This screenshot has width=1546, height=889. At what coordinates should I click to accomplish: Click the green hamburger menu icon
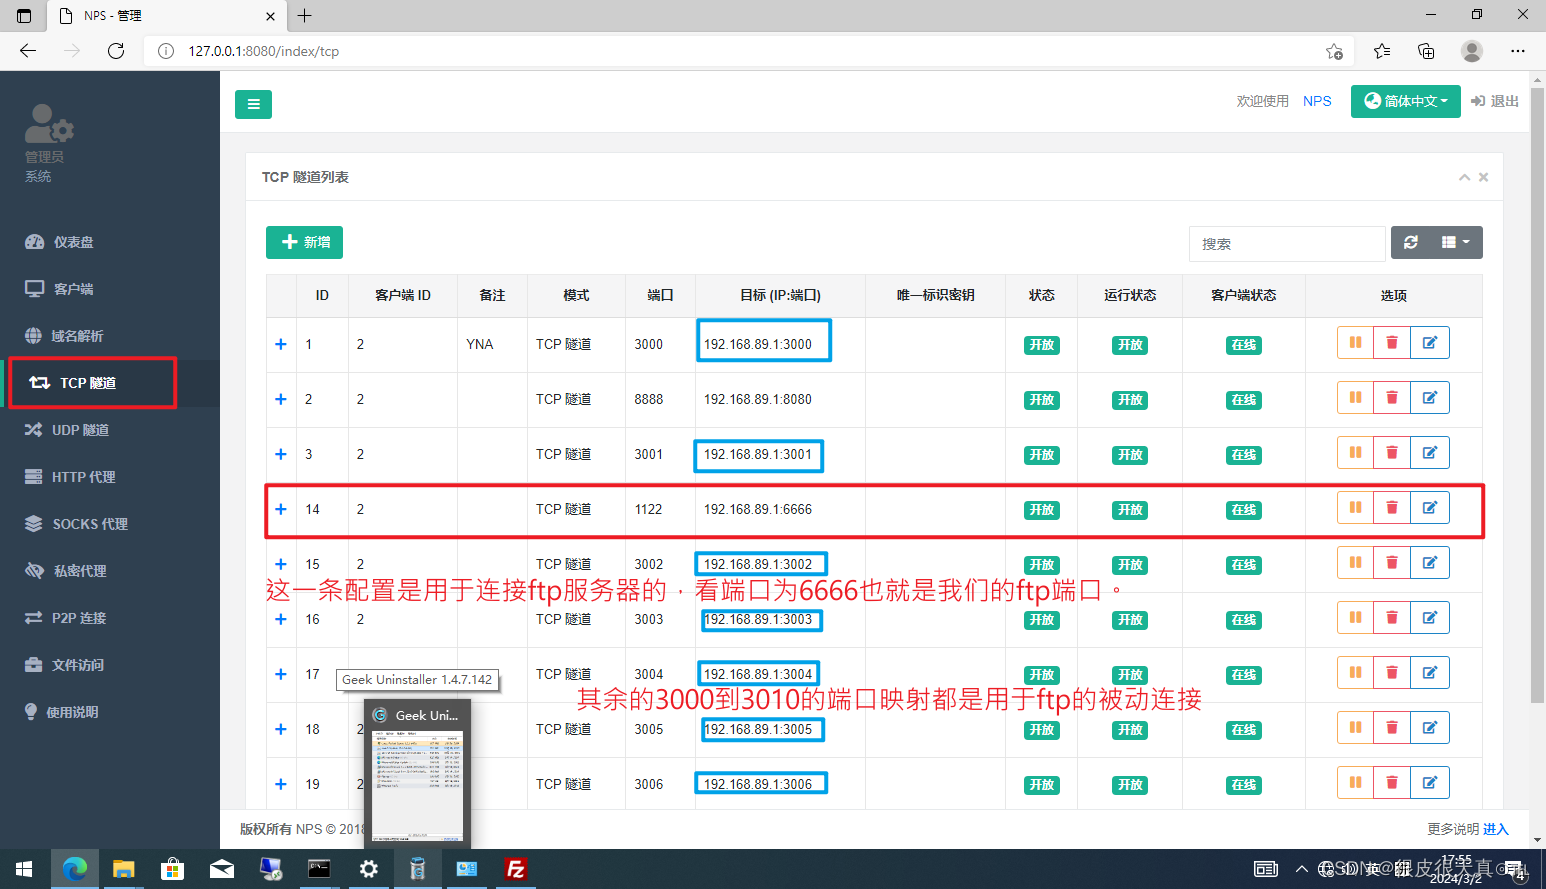pyautogui.click(x=253, y=104)
